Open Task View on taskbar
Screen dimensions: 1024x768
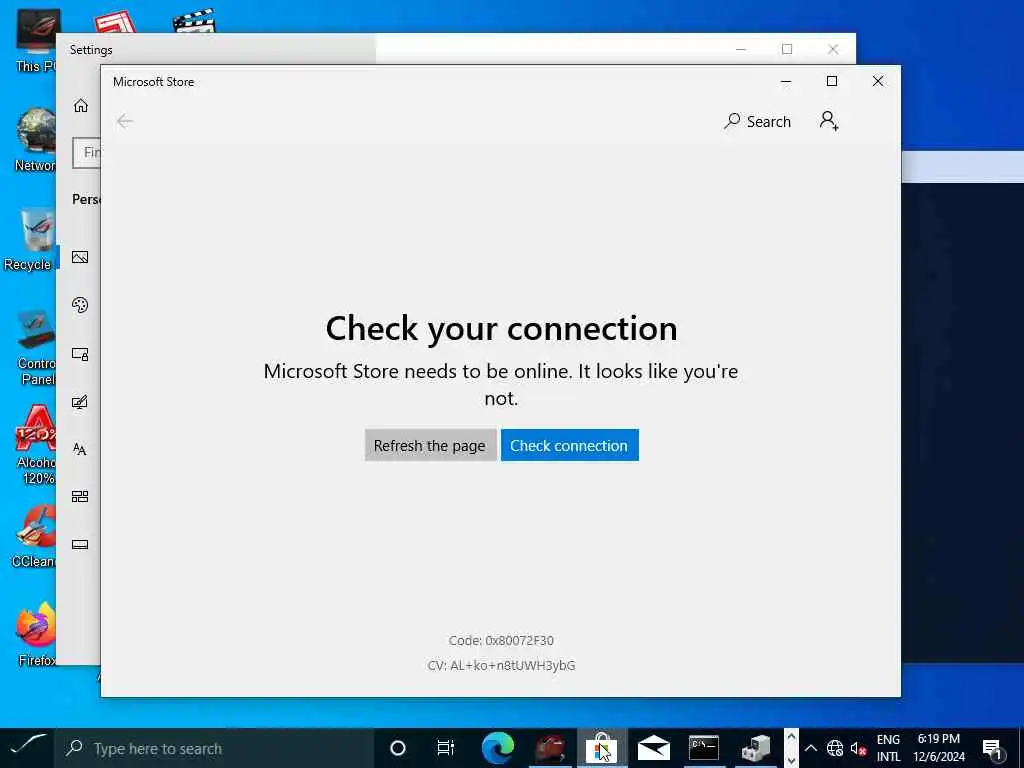click(445, 748)
